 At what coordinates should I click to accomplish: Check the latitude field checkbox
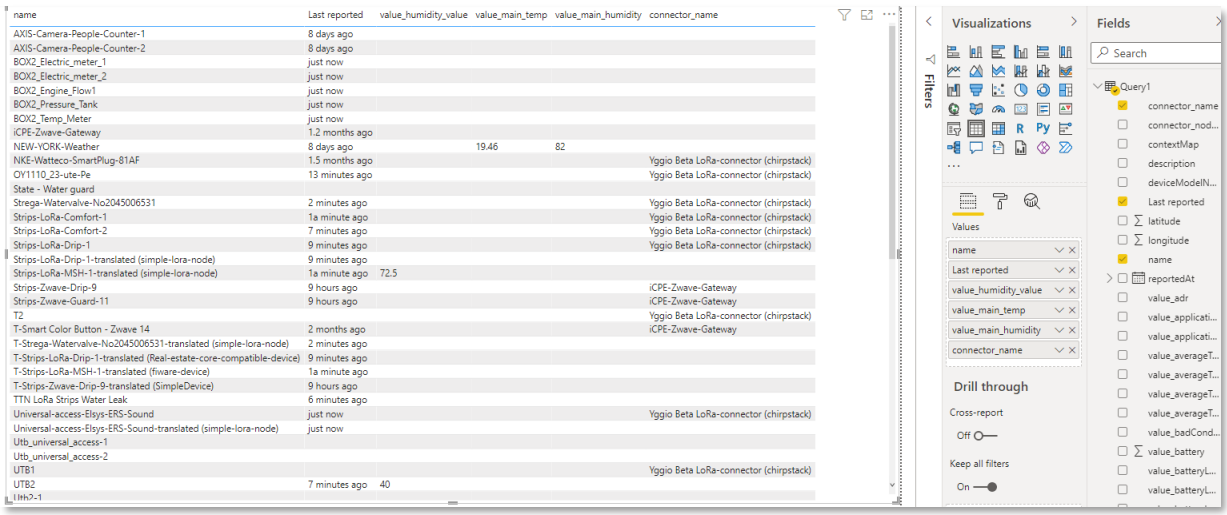tap(1122, 220)
